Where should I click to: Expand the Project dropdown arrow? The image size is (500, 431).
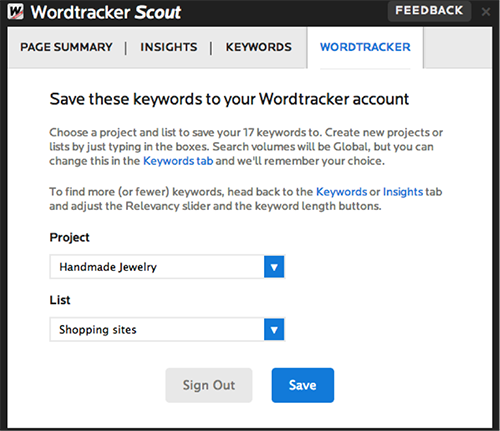click(x=274, y=267)
